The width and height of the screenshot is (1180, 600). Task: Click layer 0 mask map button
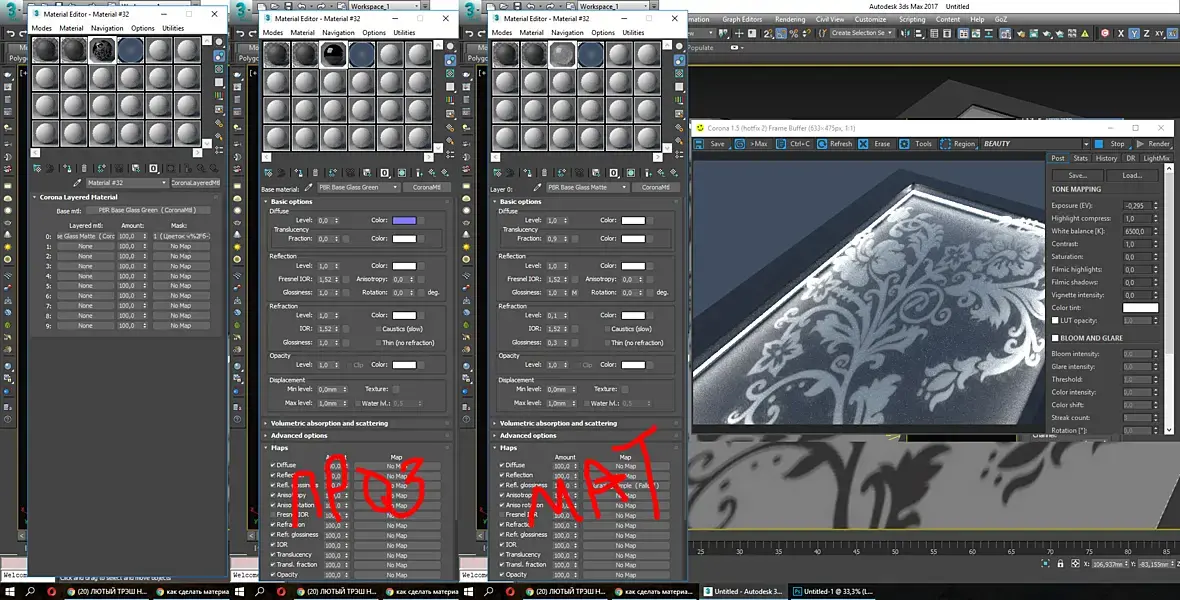(x=181, y=236)
